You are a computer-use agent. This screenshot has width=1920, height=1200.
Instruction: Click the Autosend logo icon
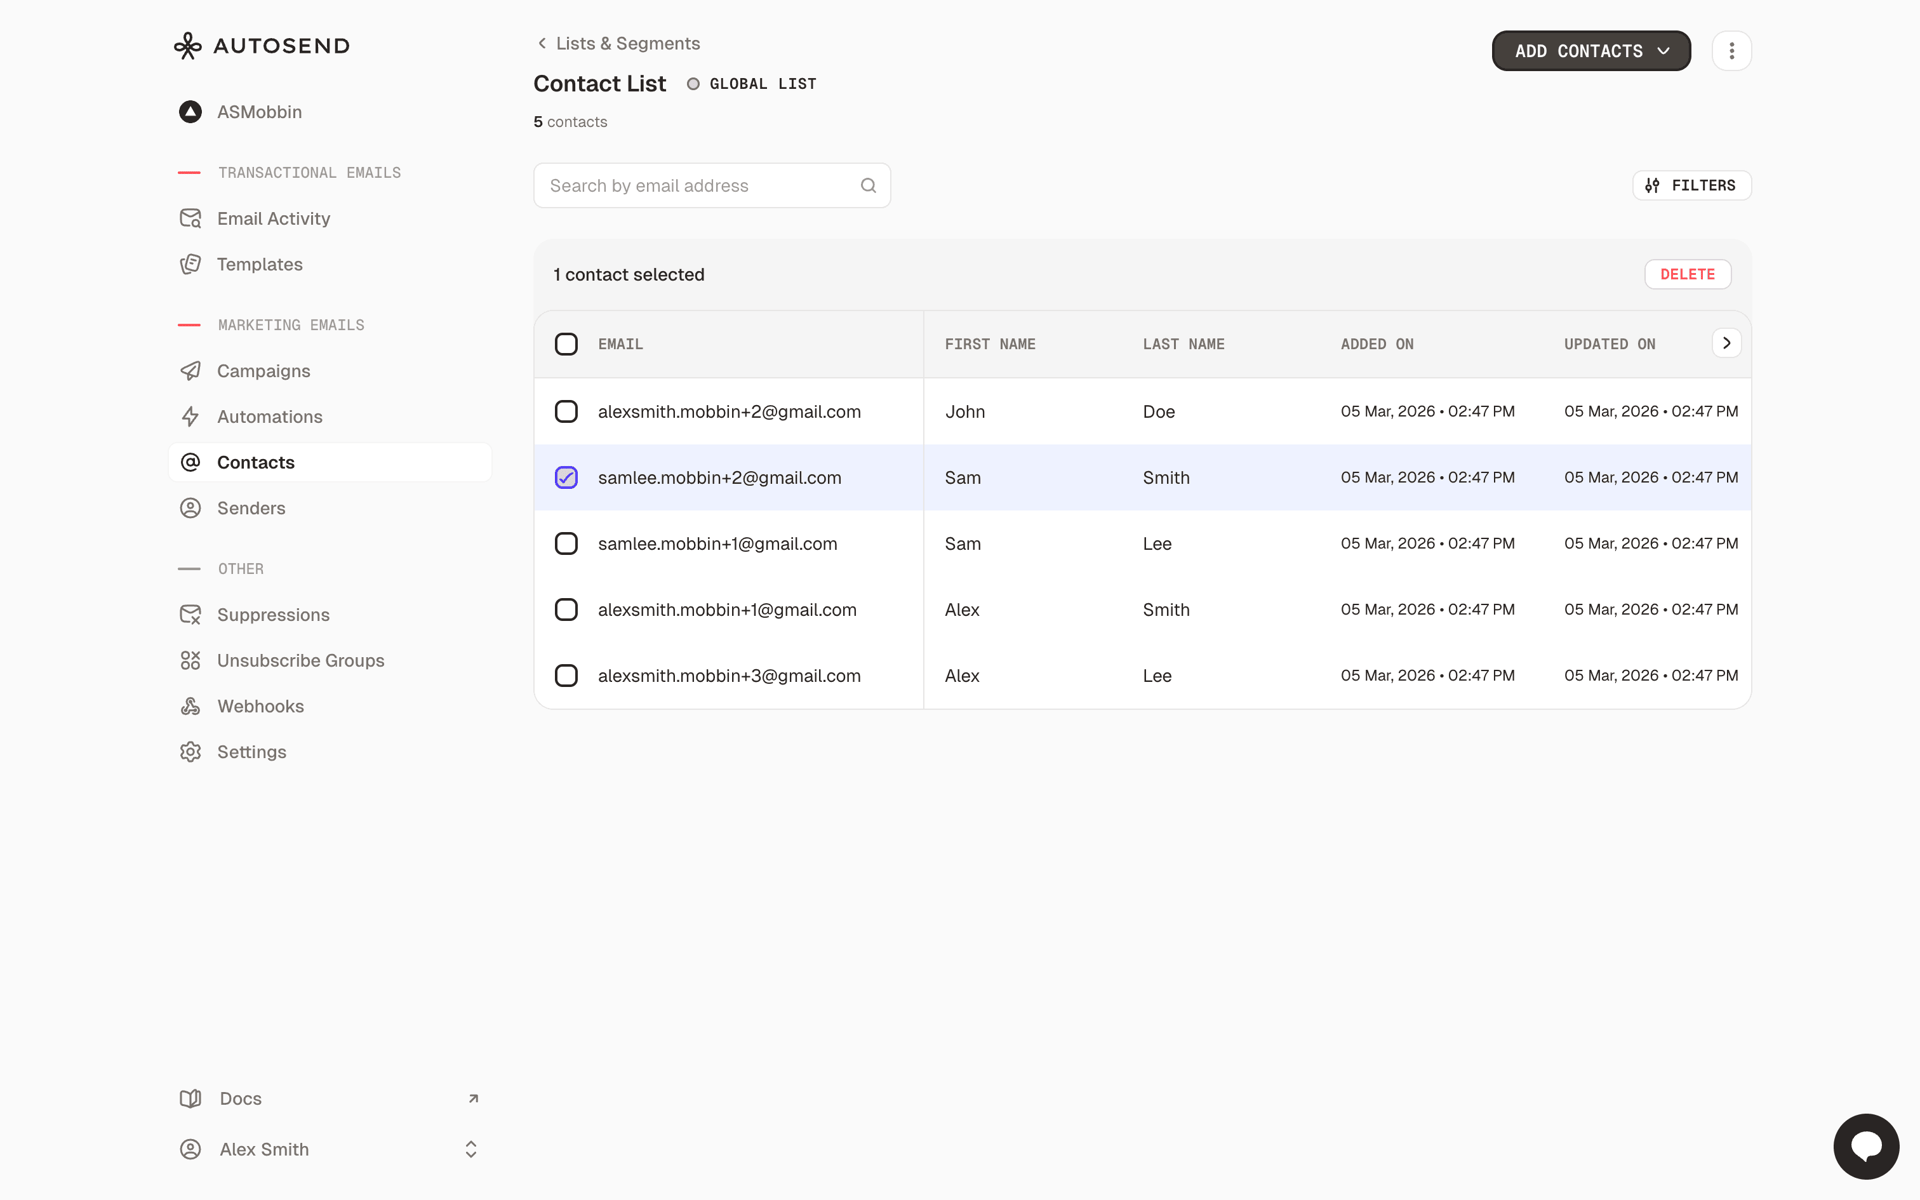click(x=188, y=46)
